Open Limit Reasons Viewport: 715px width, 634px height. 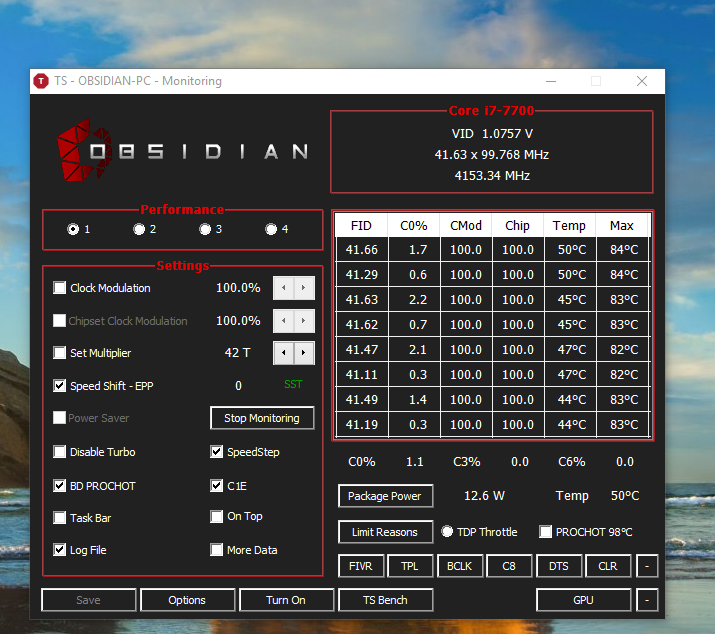coord(385,532)
